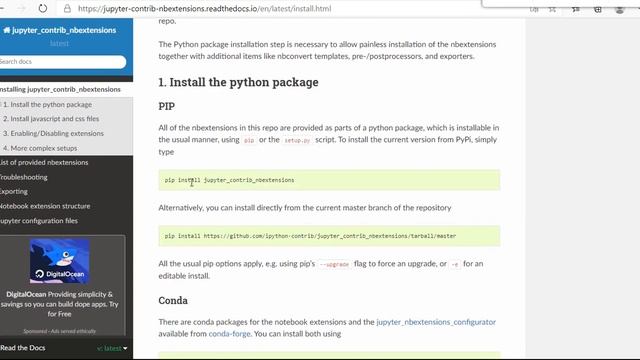Go to 'Install javascript and css files'

[51, 119]
